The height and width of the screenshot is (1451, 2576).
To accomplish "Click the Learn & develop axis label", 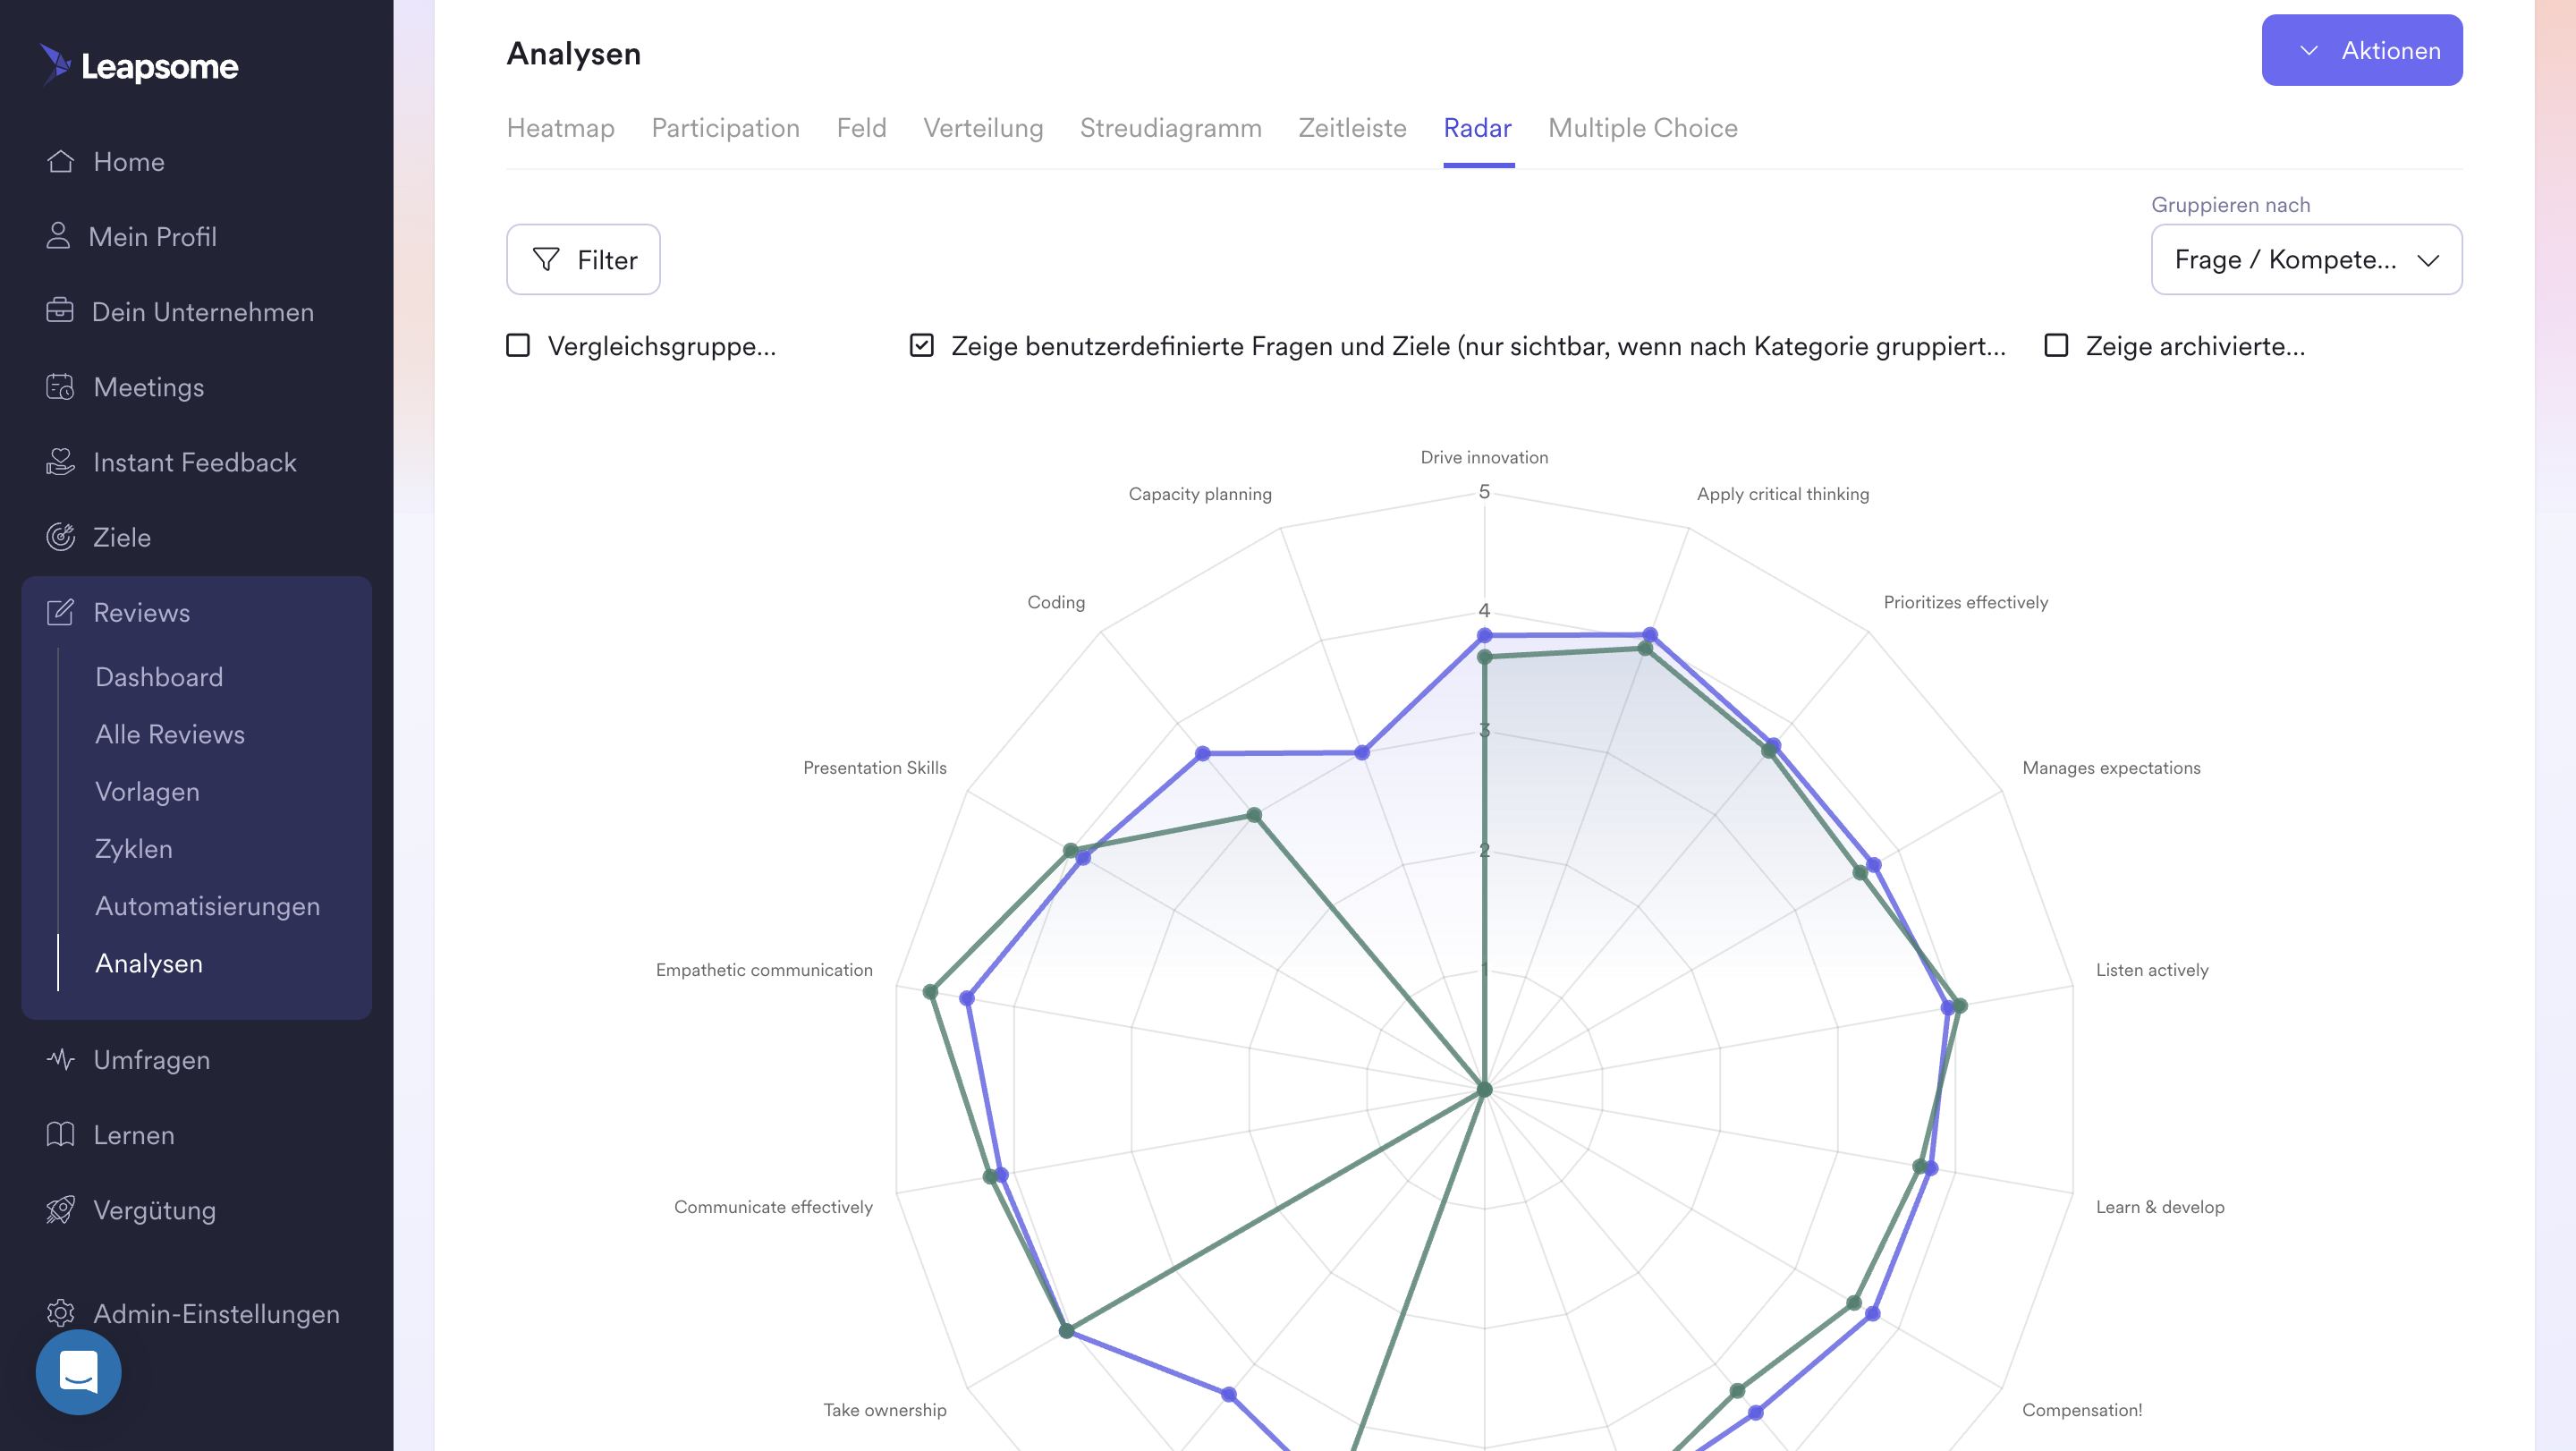I will (x=2160, y=1207).
